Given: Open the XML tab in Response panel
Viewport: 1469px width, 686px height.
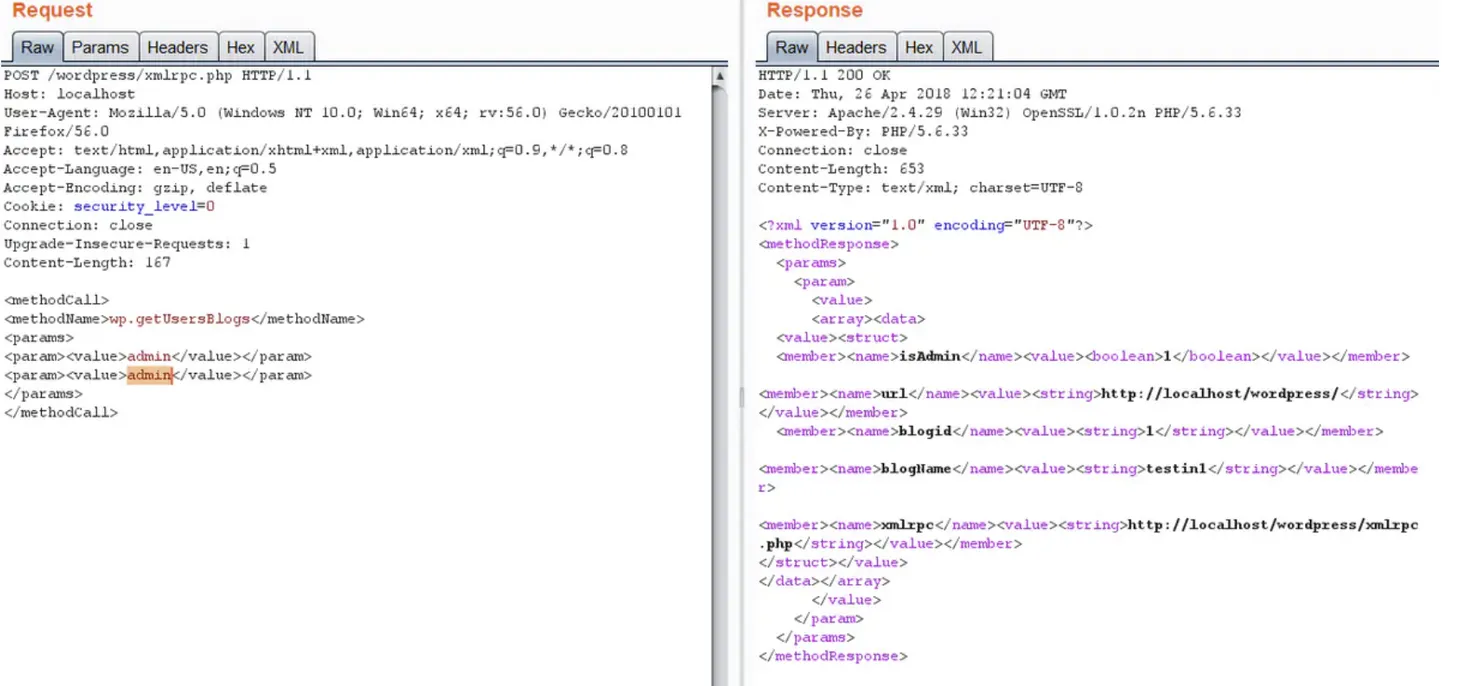Looking at the screenshot, I should (966, 46).
